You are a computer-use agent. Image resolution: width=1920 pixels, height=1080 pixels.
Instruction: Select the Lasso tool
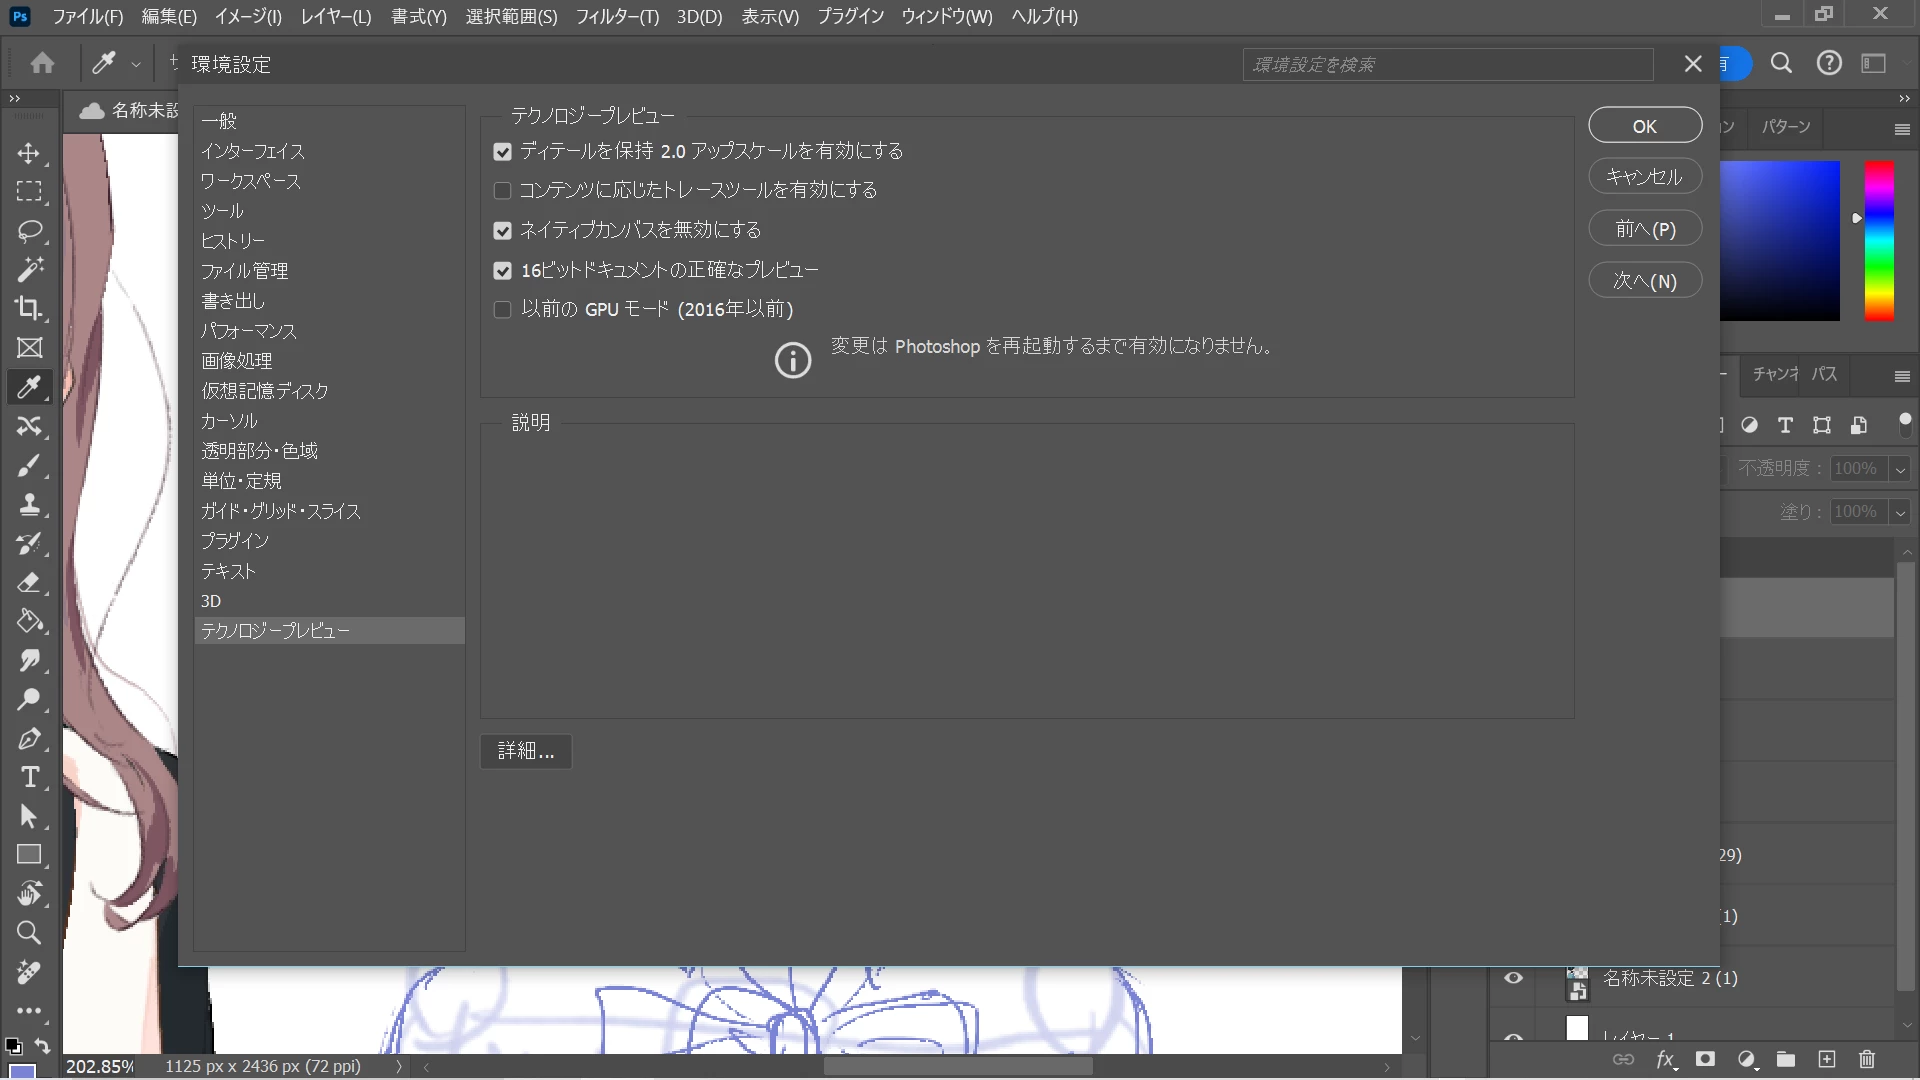29,231
